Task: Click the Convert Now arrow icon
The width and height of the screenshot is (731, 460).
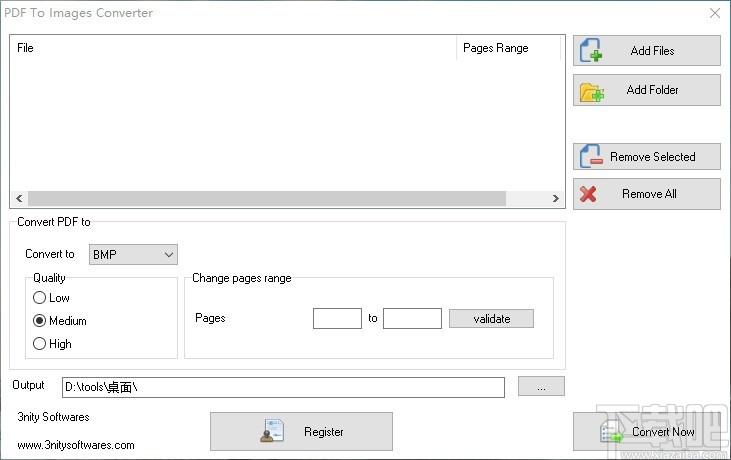Action: [612, 432]
